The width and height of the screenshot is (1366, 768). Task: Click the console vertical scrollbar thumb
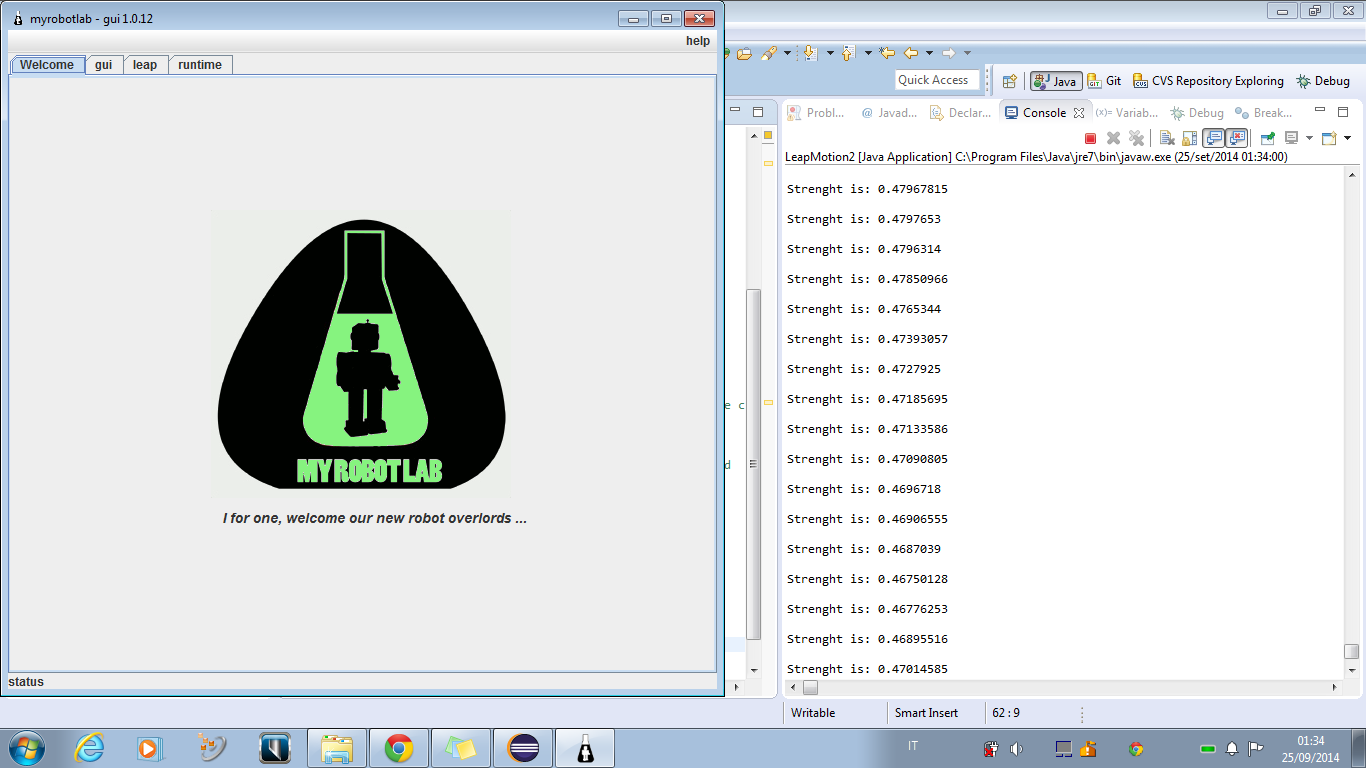click(x=1351, y=650)
